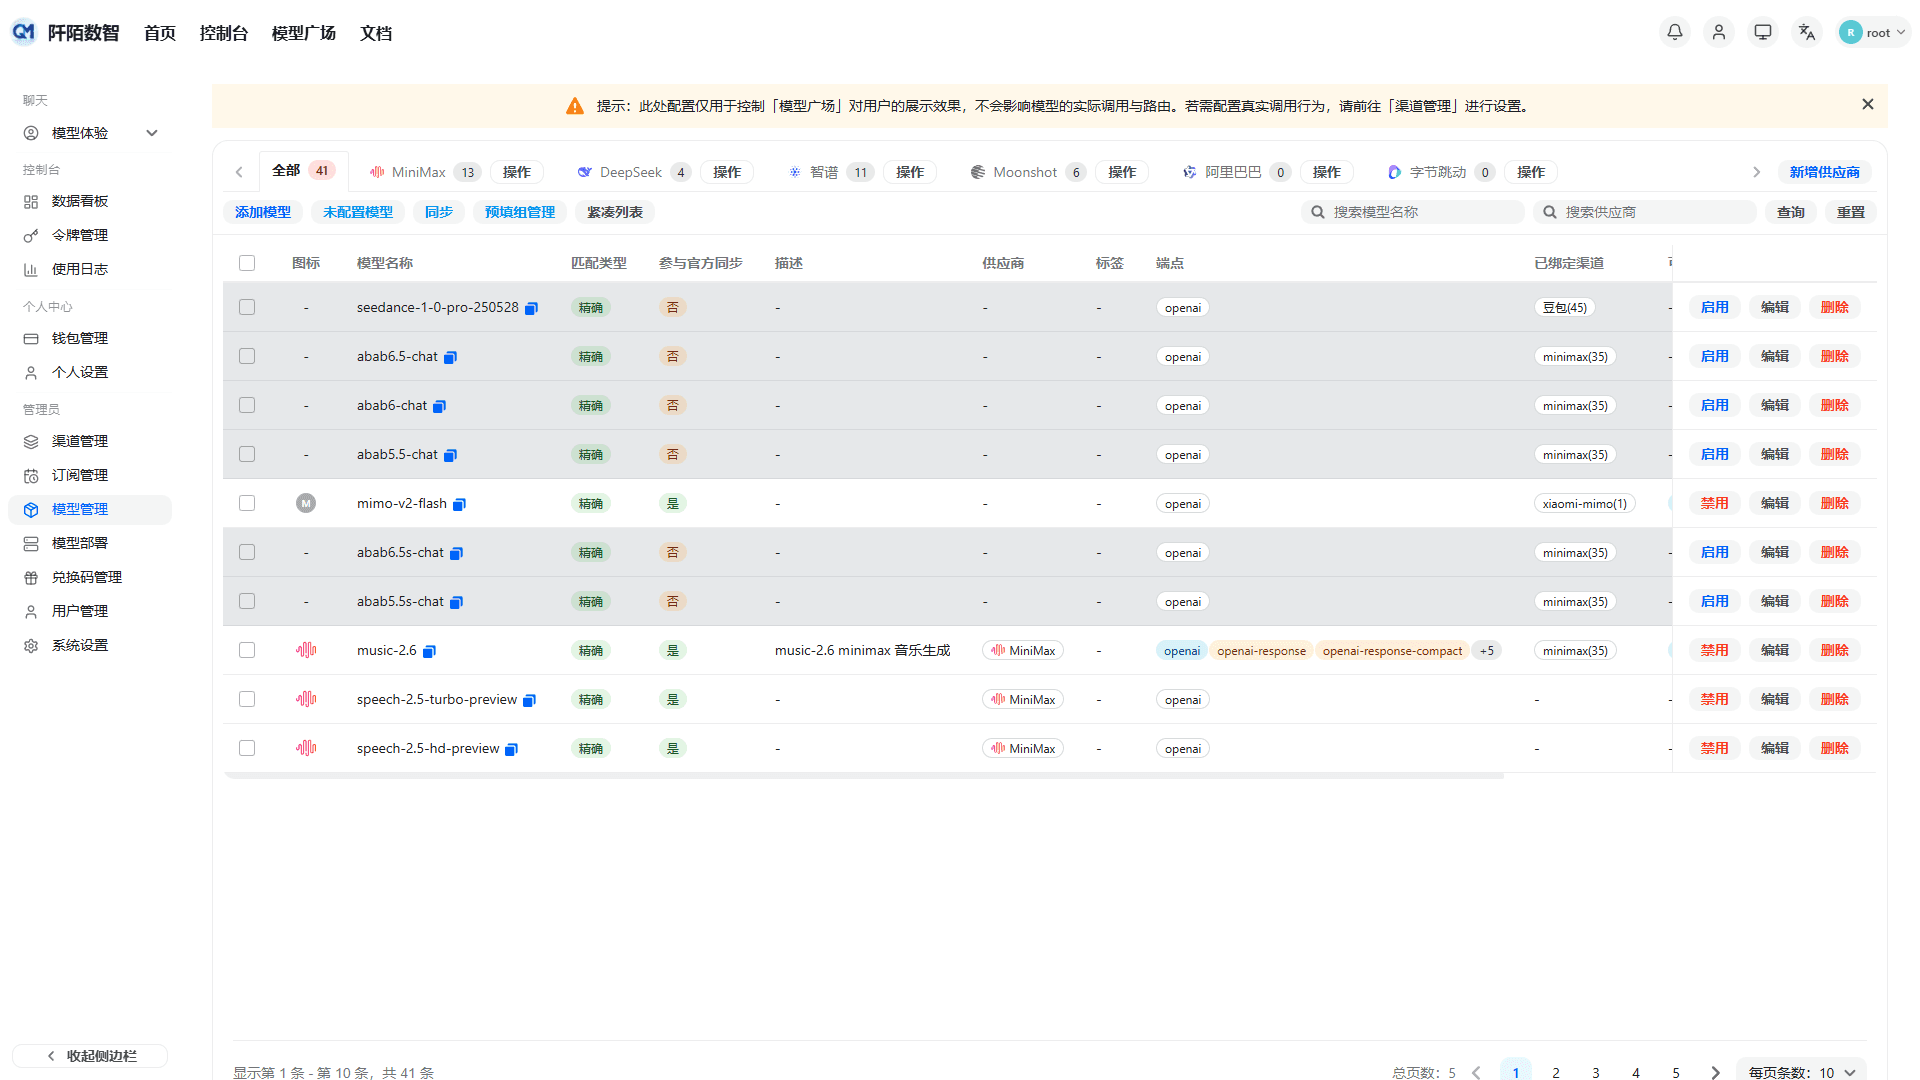Viewport: 1920px width, 1080px height.
Task: Focus the 搜索模型名称 search field
Action: (x=1413, y=212)
